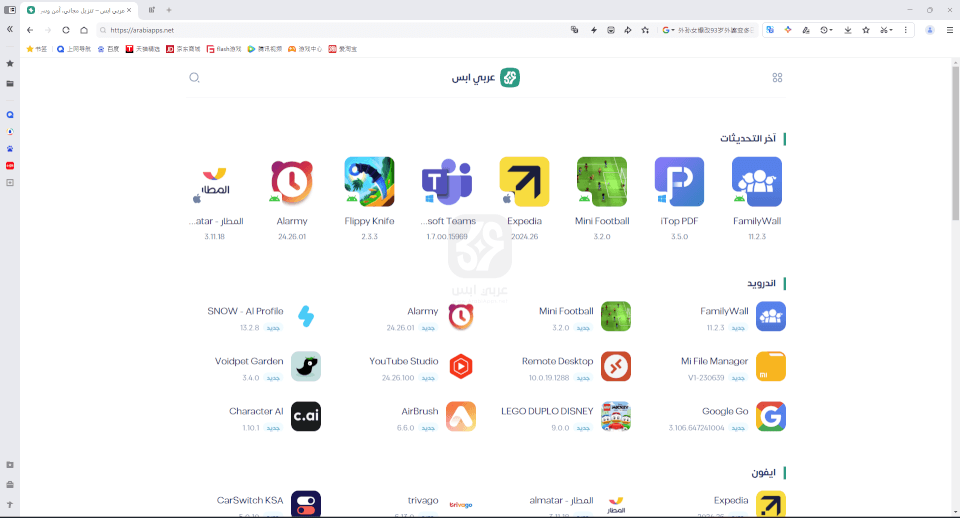Click the YouTube Studio app icon
This screenshot has width=960, height=518.
pos(461,366)
